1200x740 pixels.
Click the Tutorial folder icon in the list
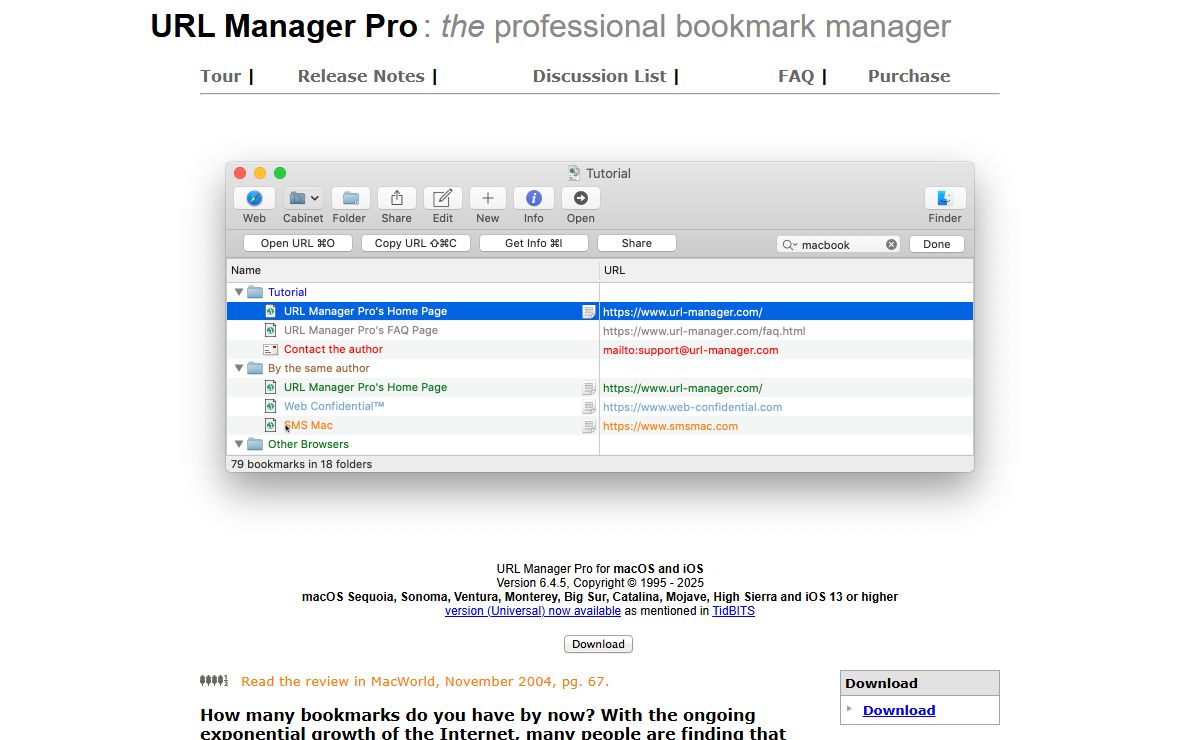click(x=255, y=292)
